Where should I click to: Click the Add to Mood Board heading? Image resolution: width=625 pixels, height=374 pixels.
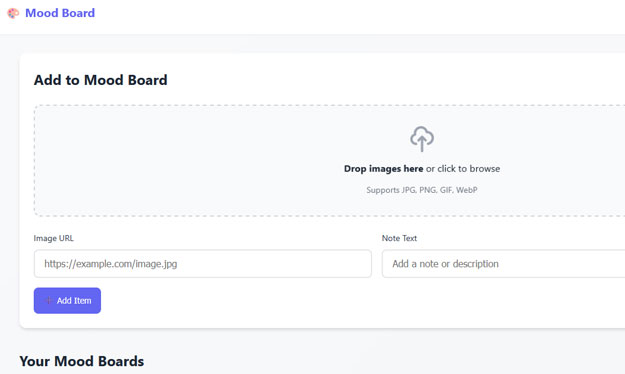[x=100, y=80]
